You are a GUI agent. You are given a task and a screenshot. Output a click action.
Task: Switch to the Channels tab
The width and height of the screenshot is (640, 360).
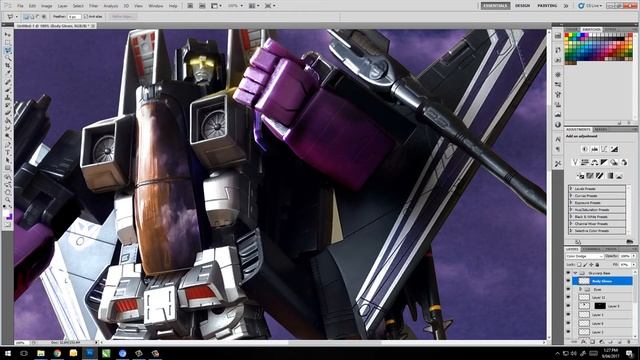(x=591, y=249)
